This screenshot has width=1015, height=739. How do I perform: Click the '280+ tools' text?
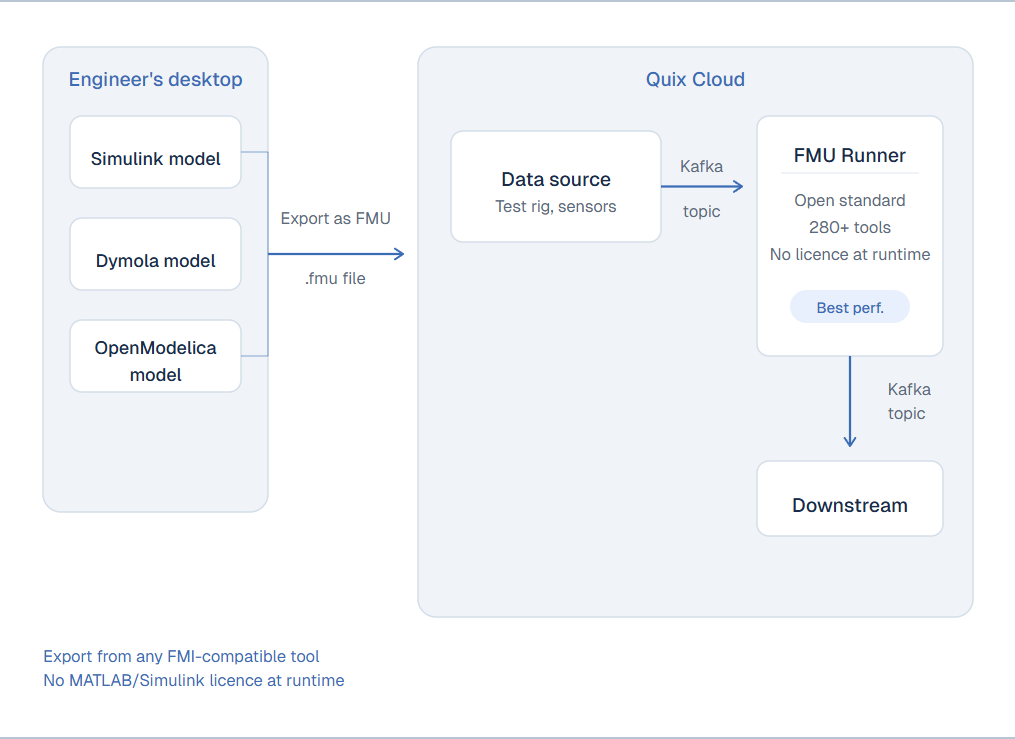click(x=850, y=228)
